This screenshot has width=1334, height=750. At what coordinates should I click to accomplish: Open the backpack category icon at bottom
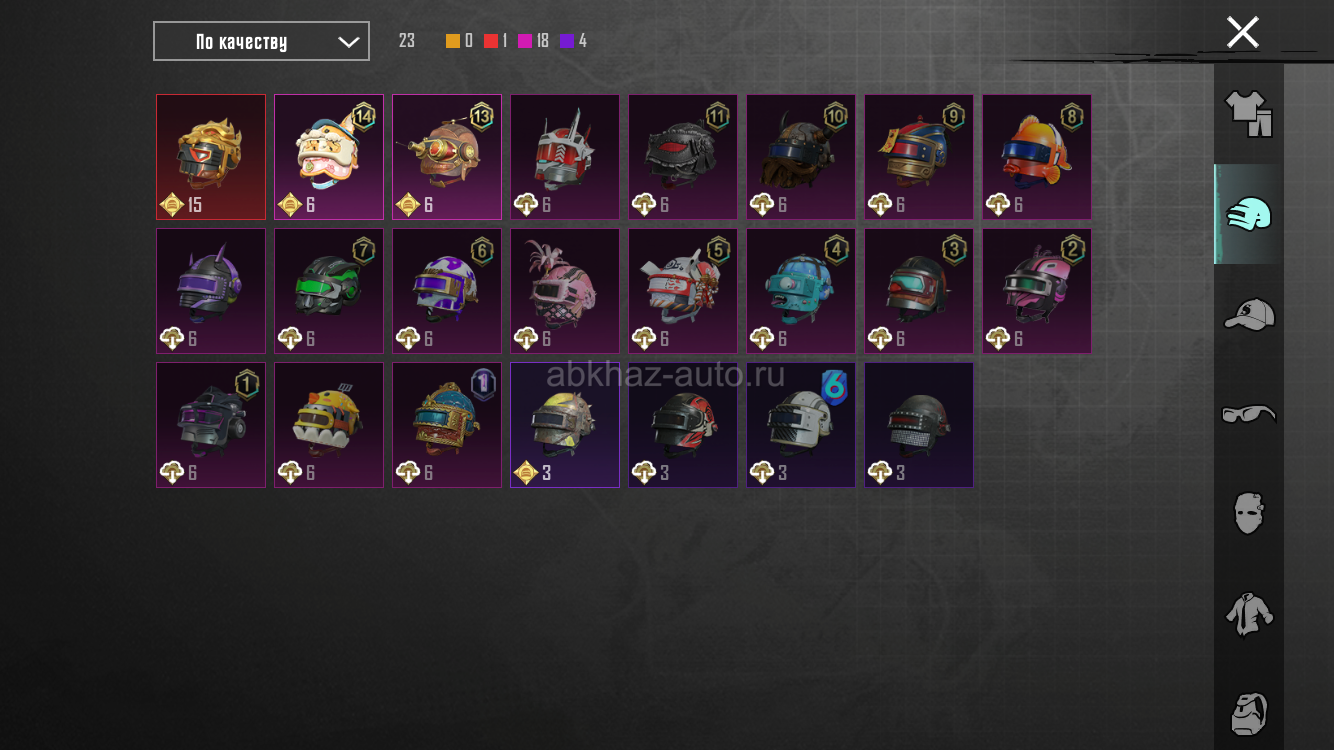click(x=1249, y=714)
